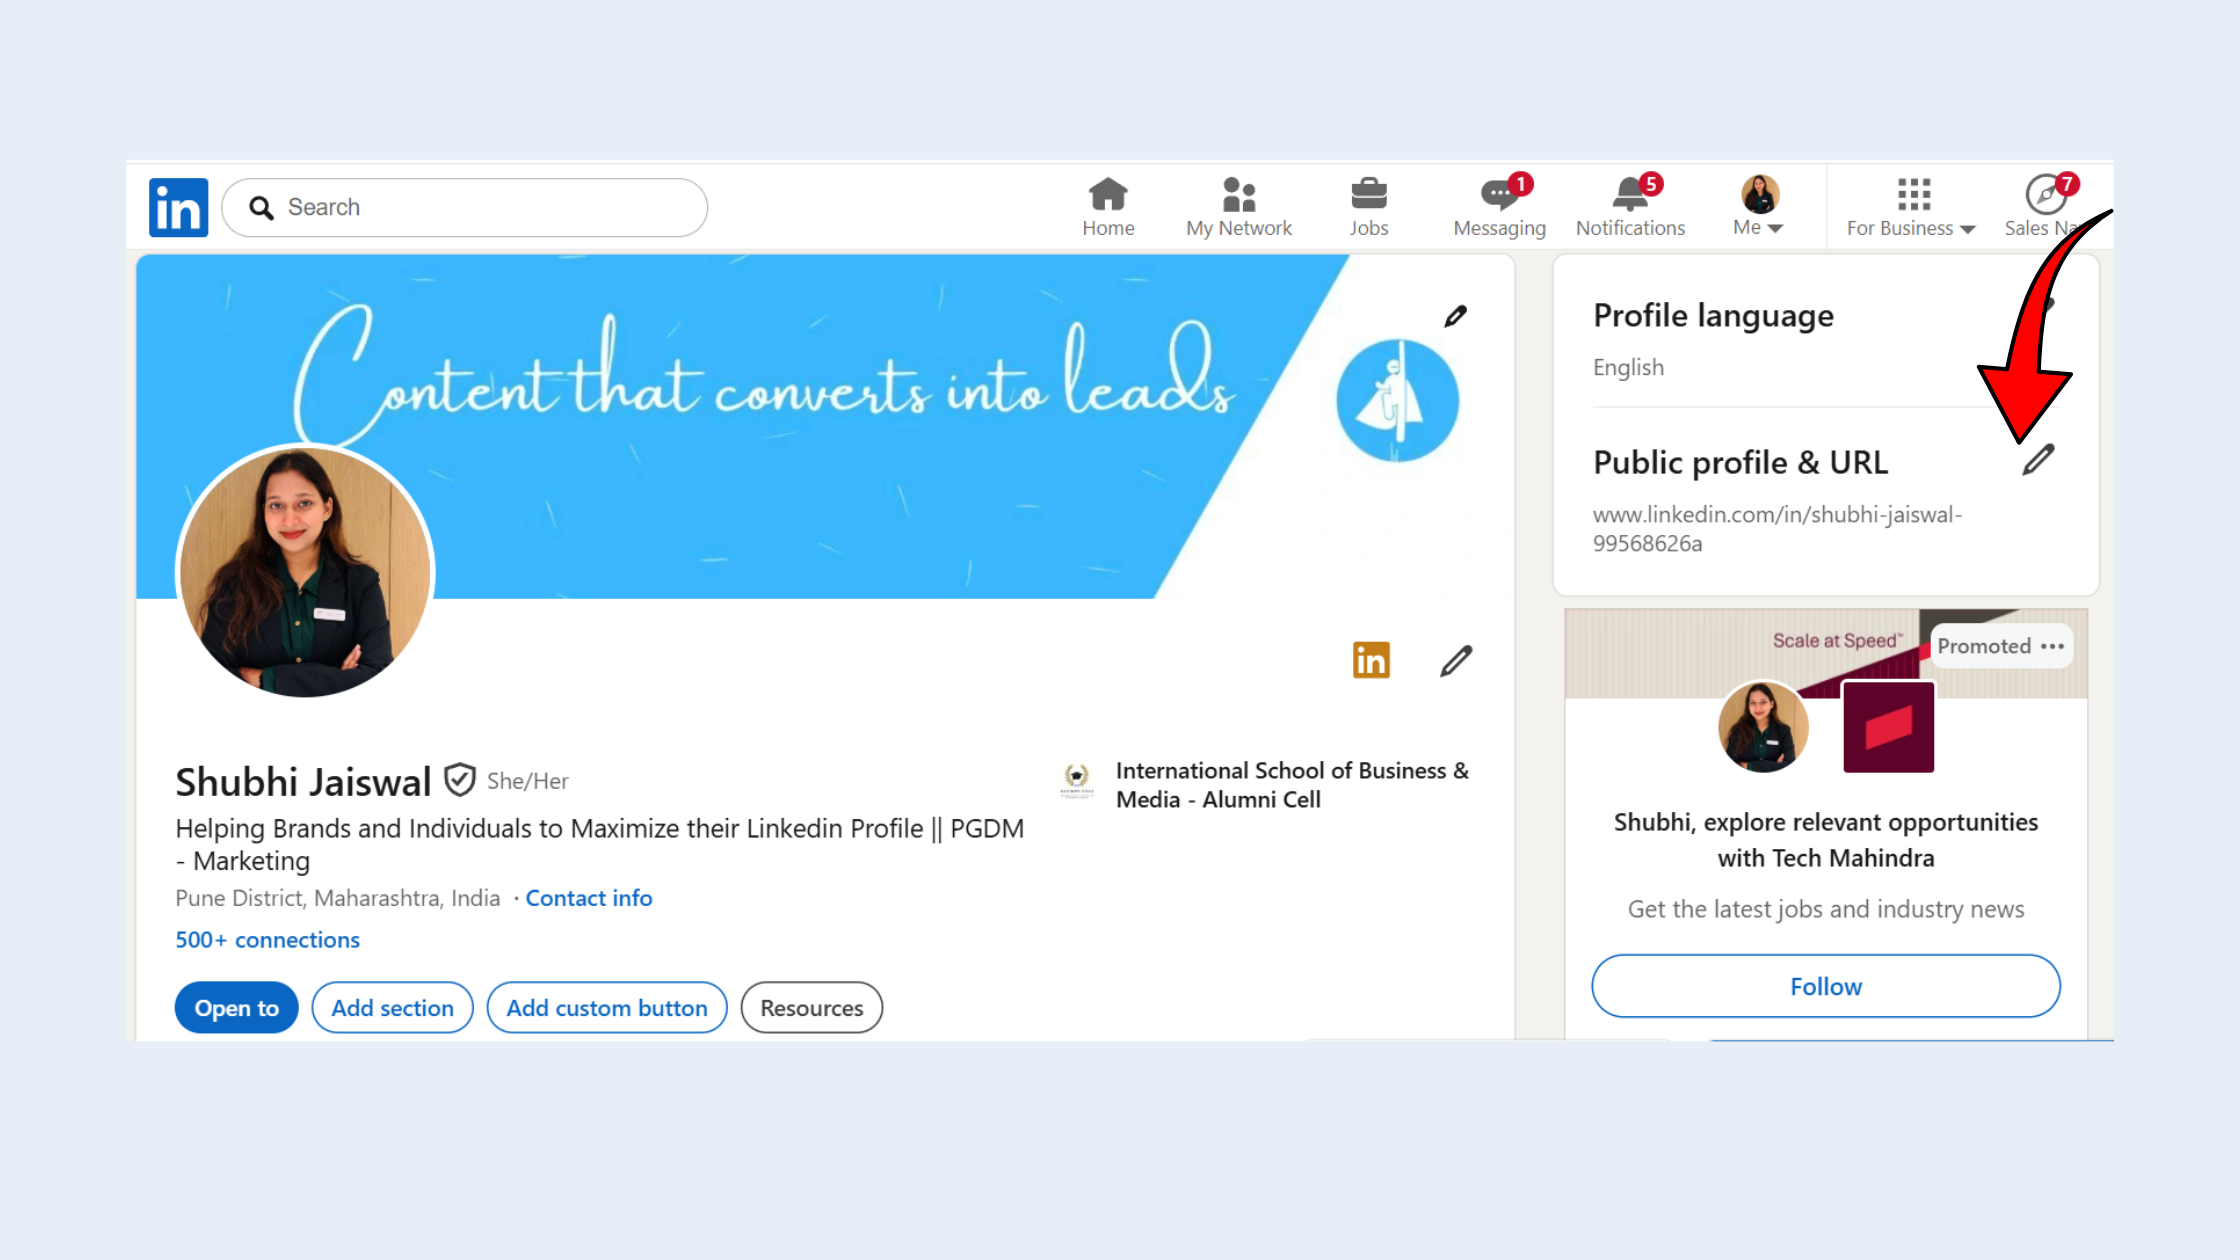Open the Contact info link
2240x1260 pixels.
[588, 898]
